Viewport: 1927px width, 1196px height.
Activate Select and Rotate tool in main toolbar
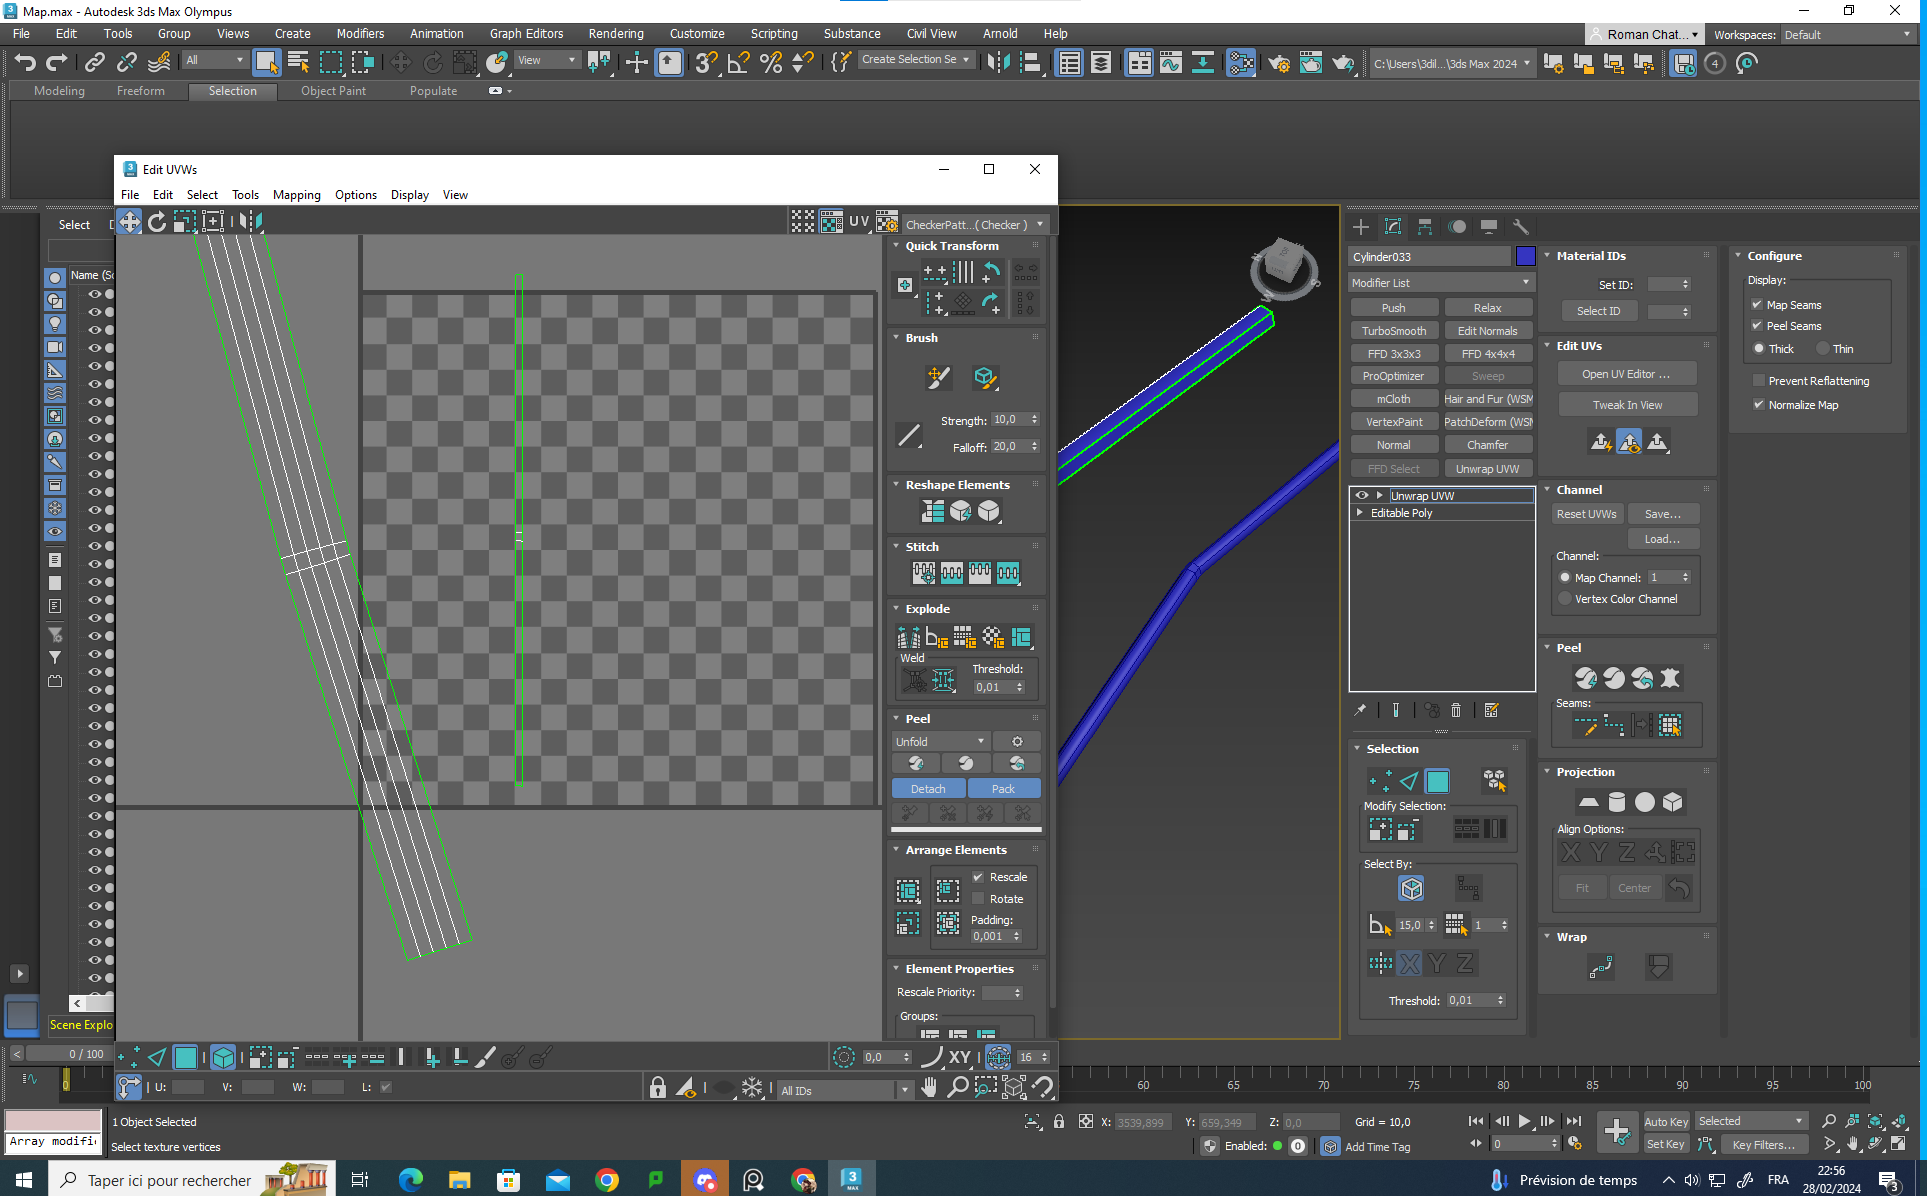point(432,63)
